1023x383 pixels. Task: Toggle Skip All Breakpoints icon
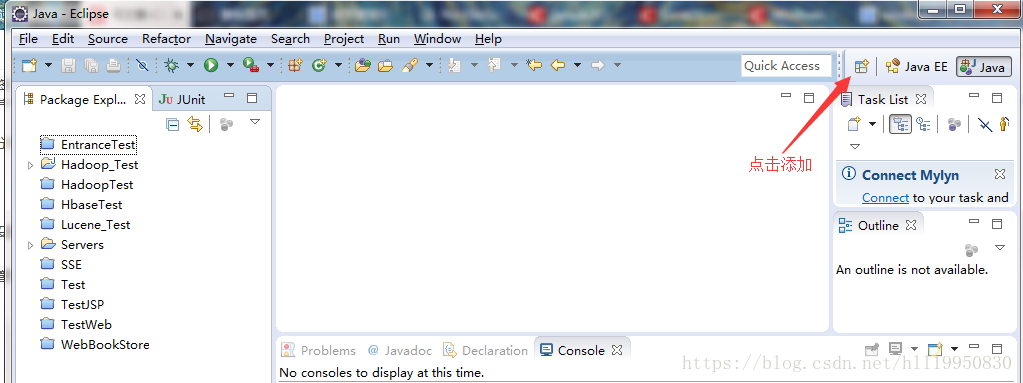coord(142,65)
